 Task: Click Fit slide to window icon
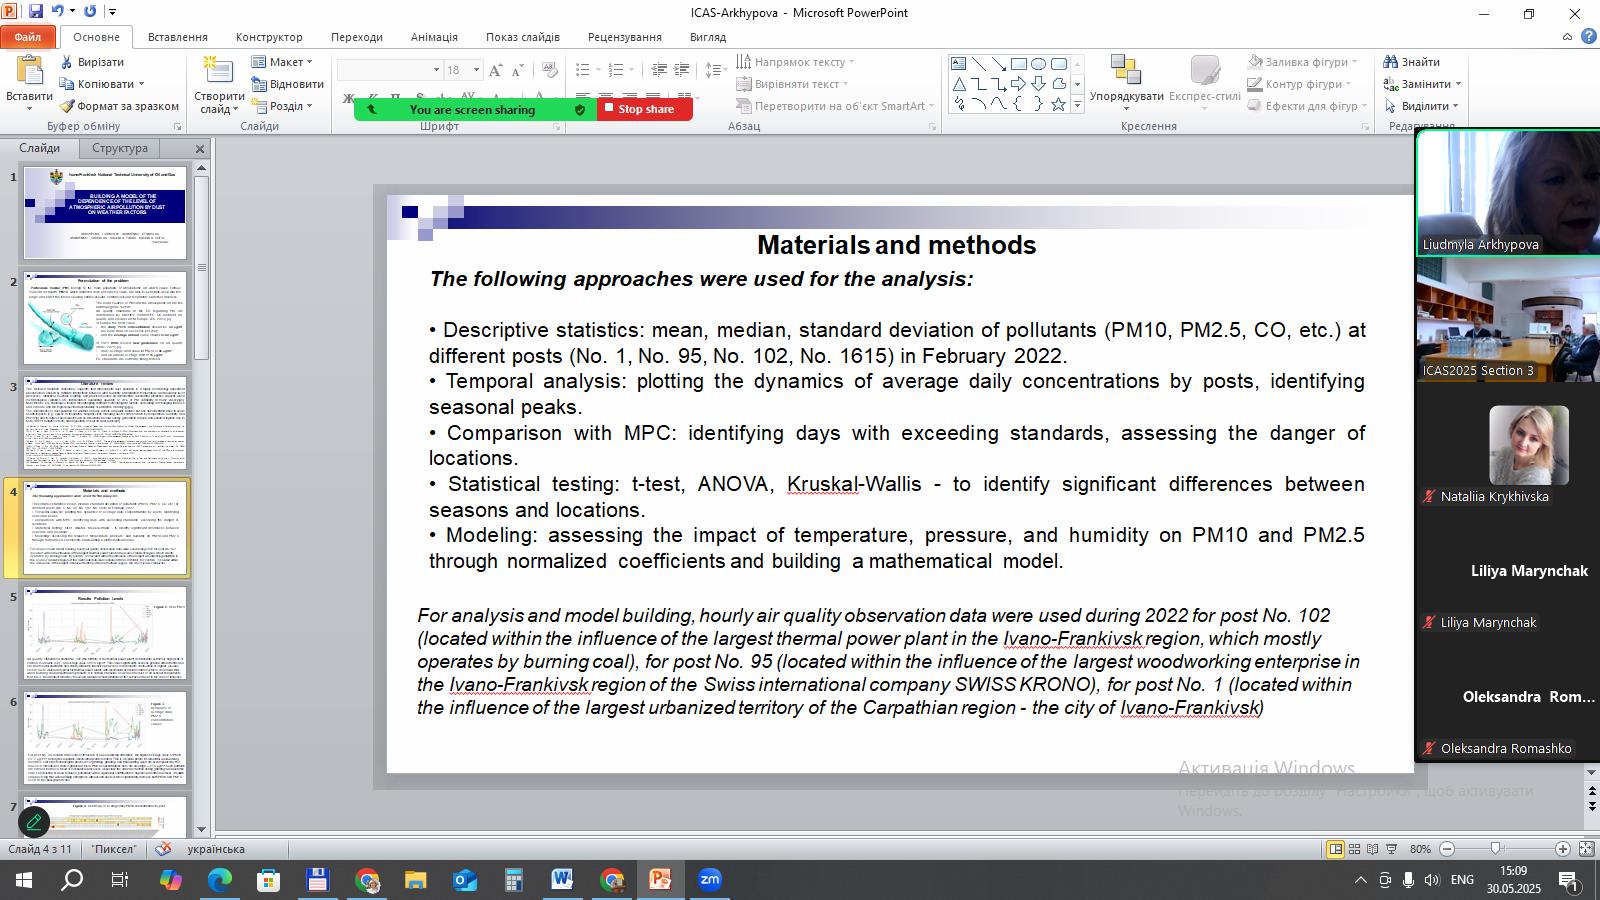coord(1586,849)
